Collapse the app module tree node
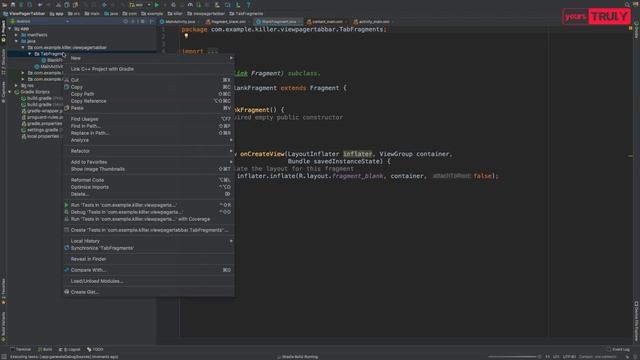The height and width of the screenshot is (360, 640). [10, 29]
